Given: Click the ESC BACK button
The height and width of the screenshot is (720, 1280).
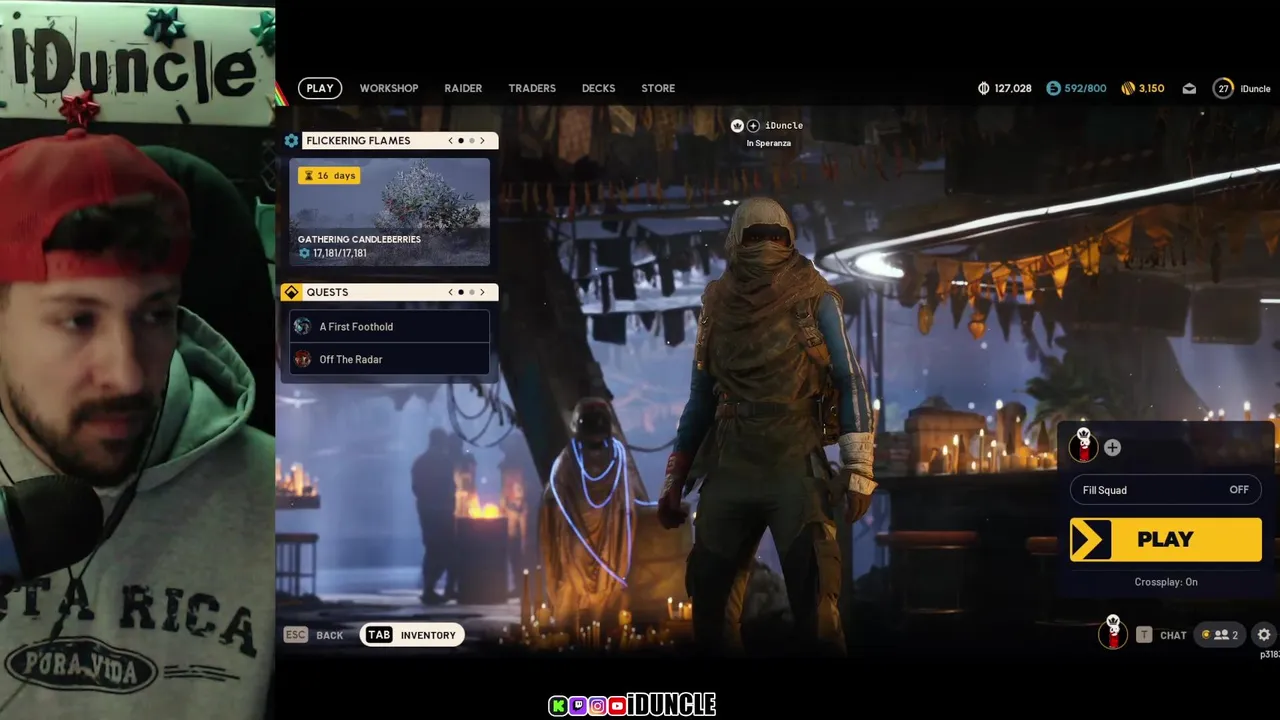Looking at the screenshot, I should point(314,635).
